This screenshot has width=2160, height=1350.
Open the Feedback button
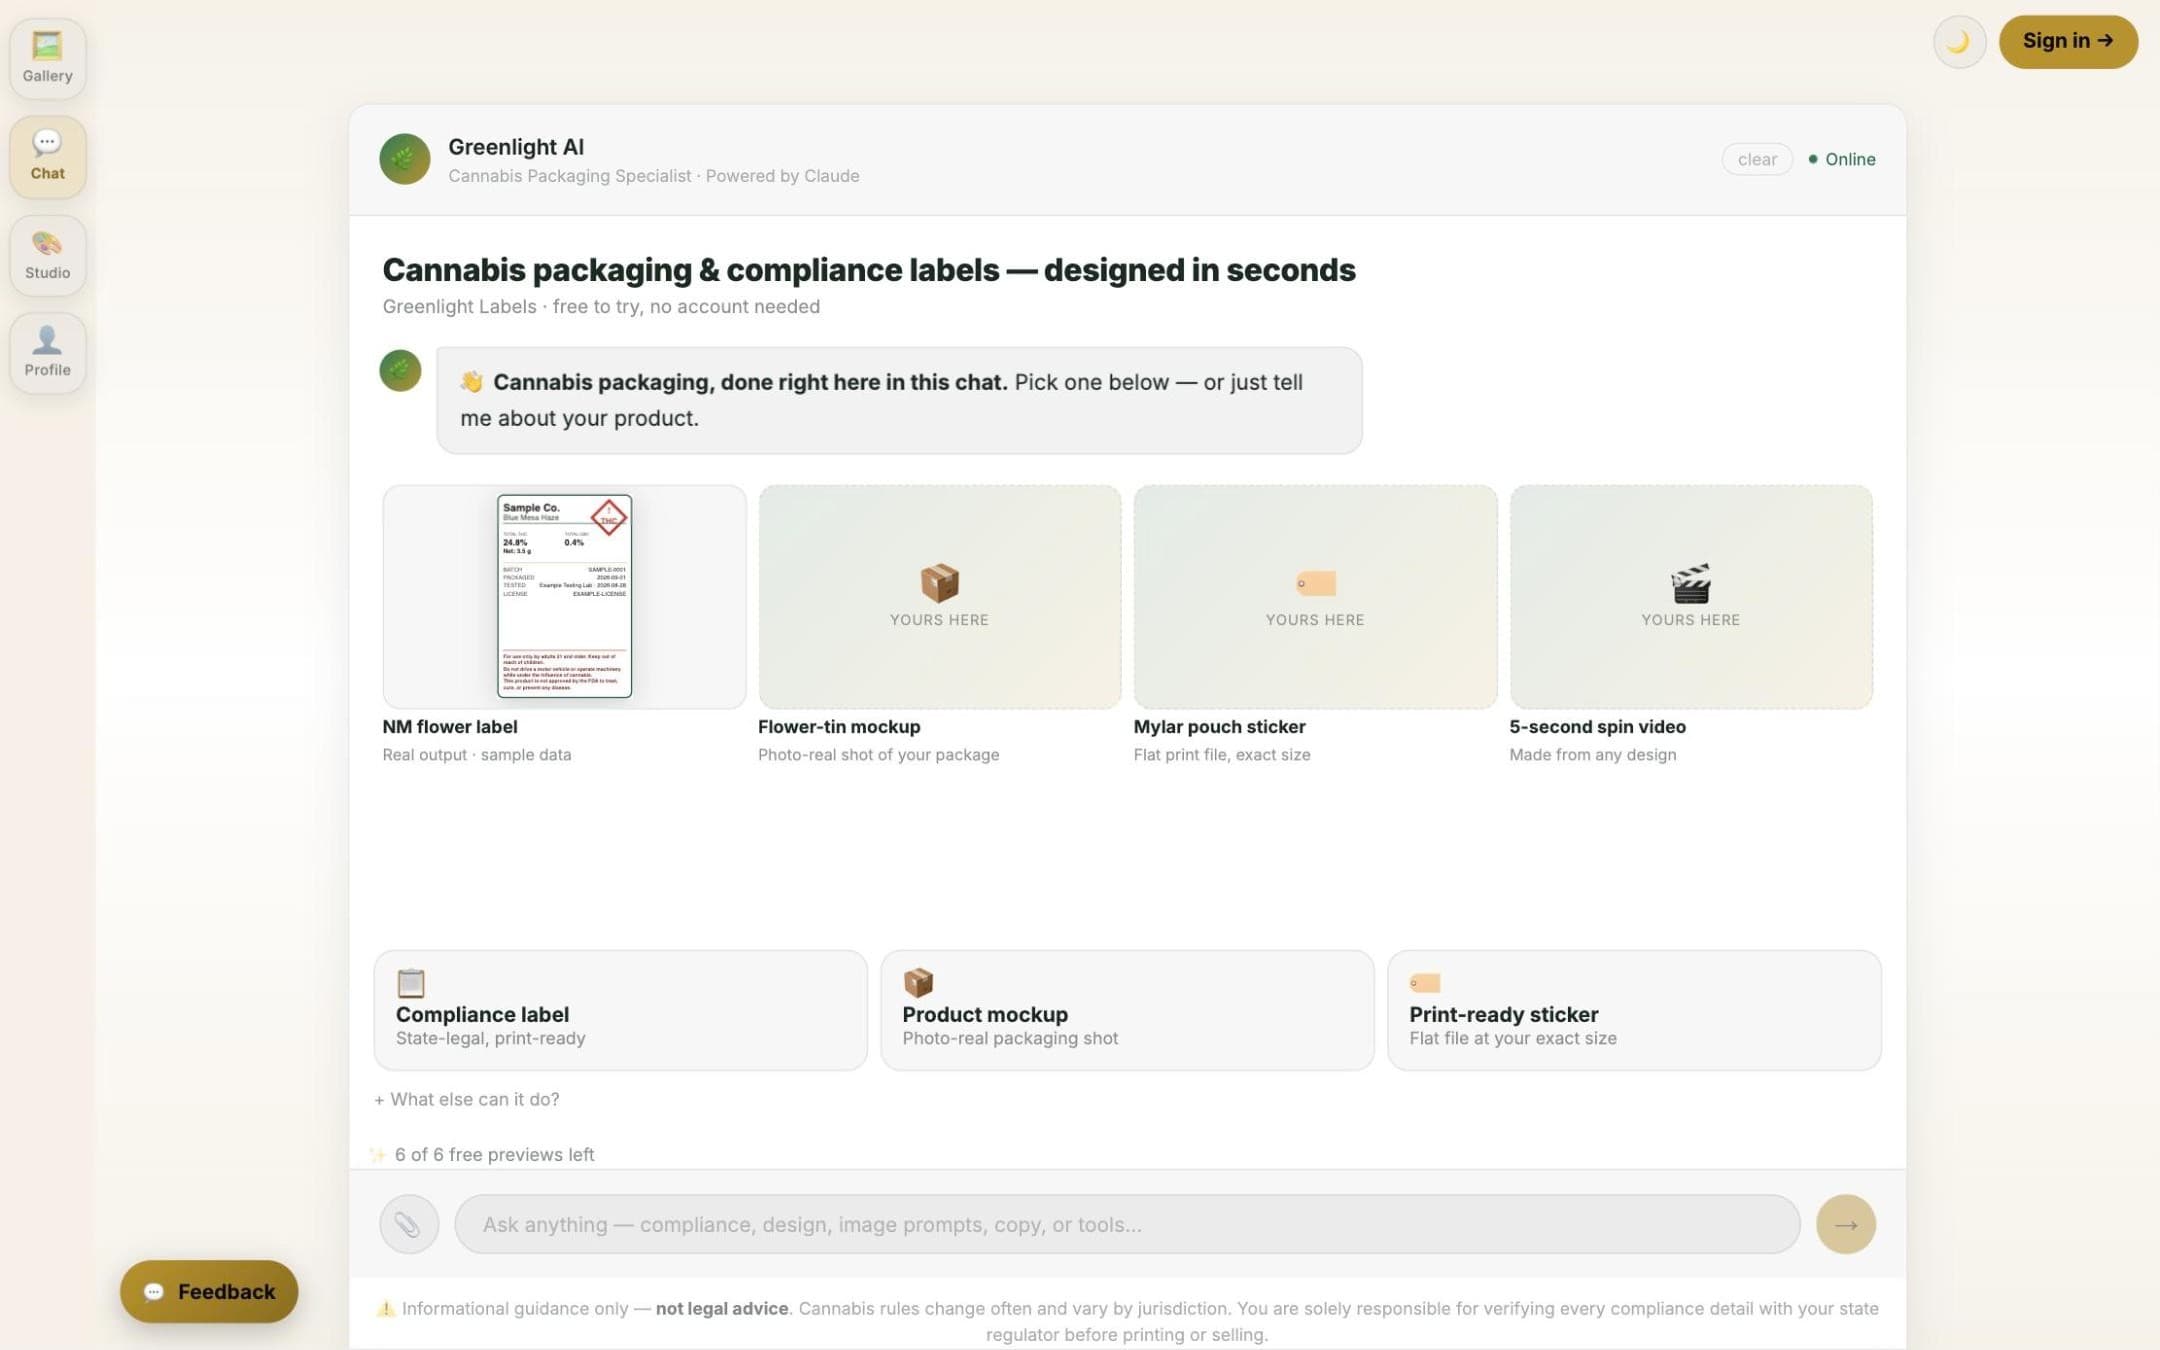click(209, 1291)
